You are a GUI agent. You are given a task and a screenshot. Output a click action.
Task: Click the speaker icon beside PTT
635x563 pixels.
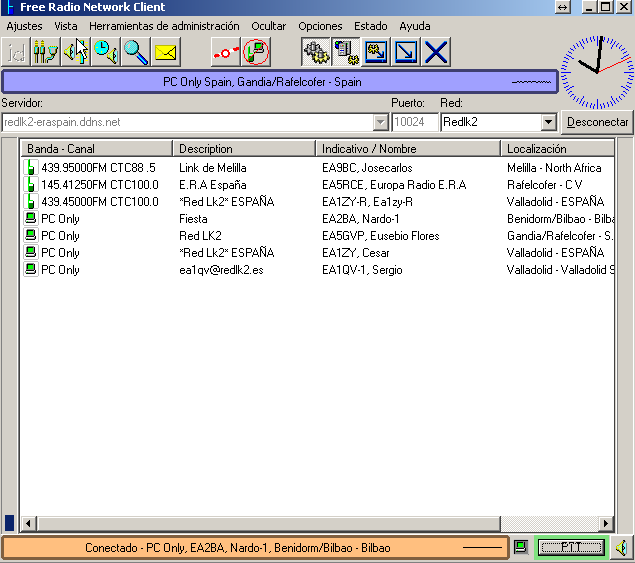(622, 547)
